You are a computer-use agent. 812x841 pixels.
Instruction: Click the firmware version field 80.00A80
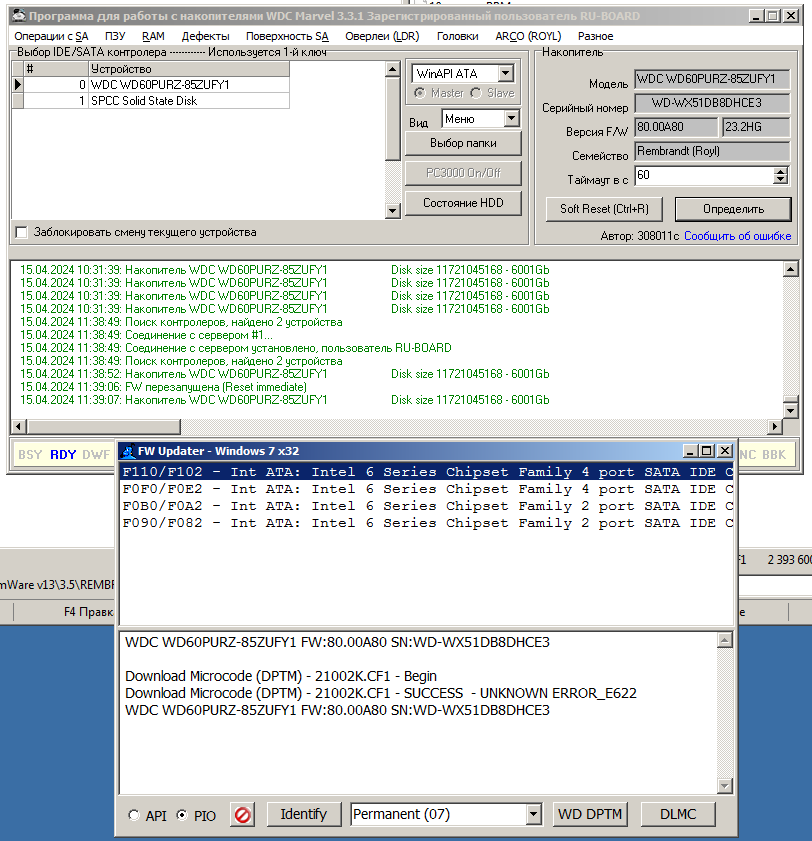(x=676, y=127)
